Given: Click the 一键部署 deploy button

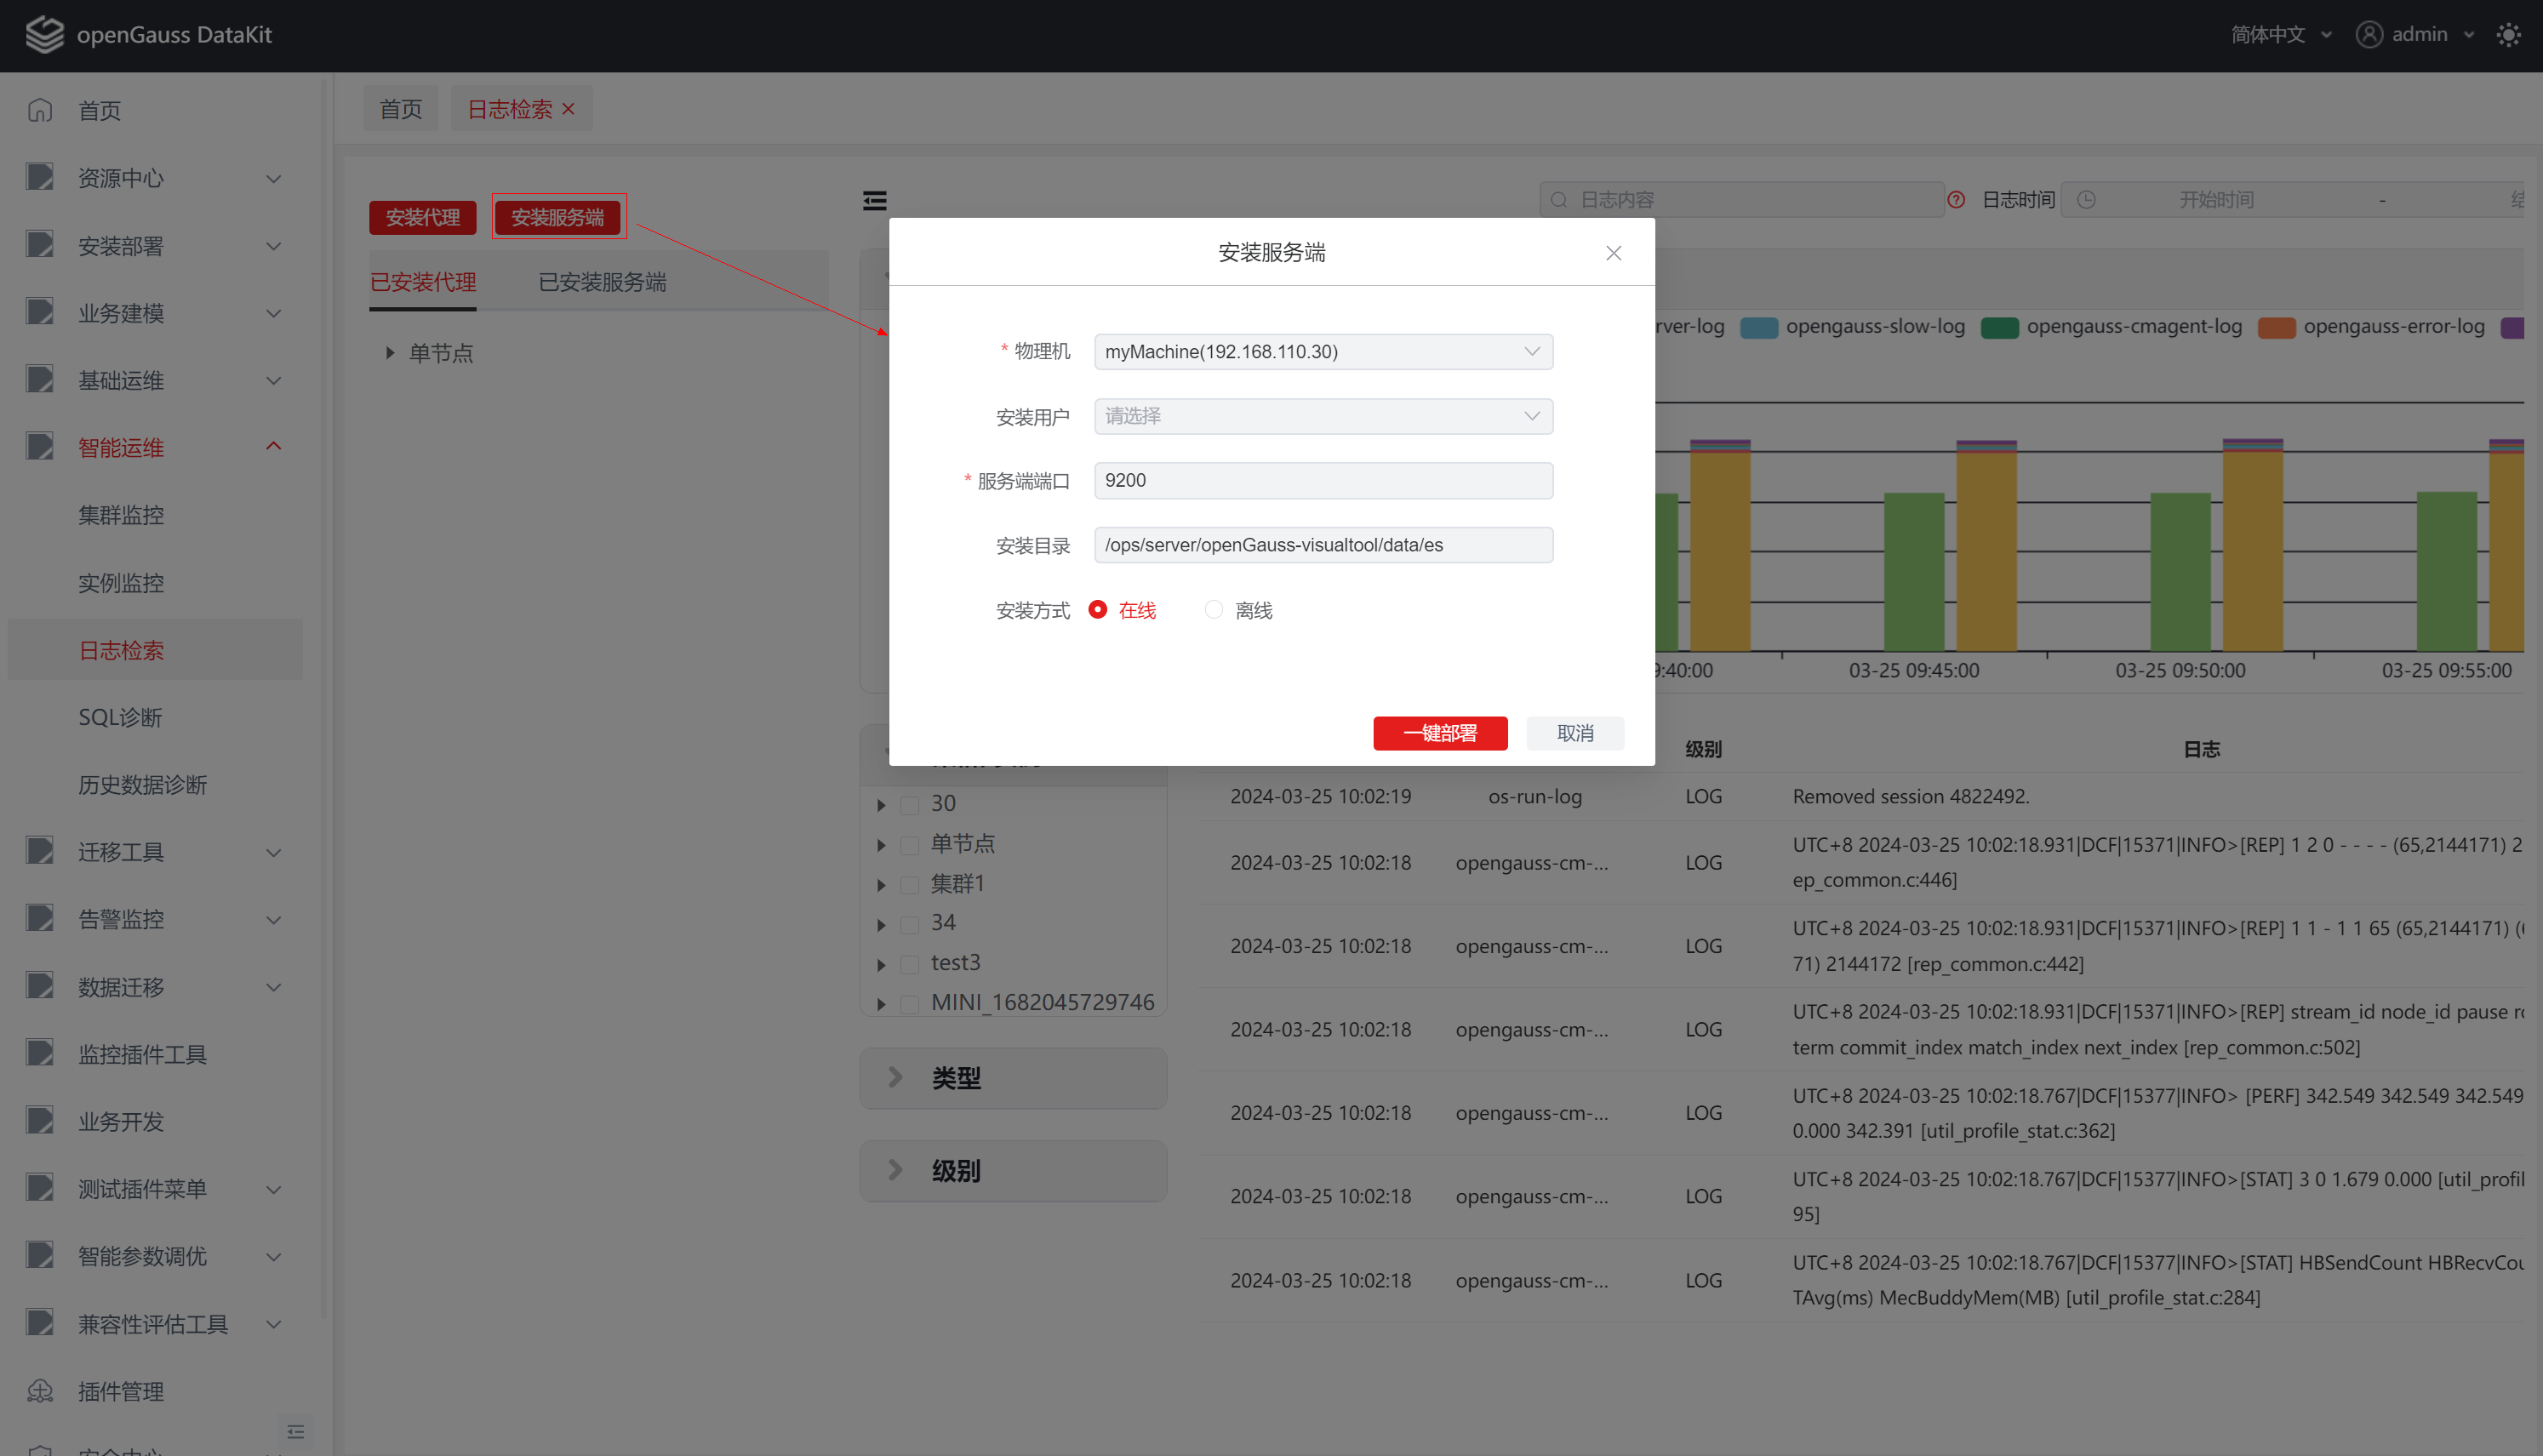Looking at the screenshot, I should [1439, 733].
